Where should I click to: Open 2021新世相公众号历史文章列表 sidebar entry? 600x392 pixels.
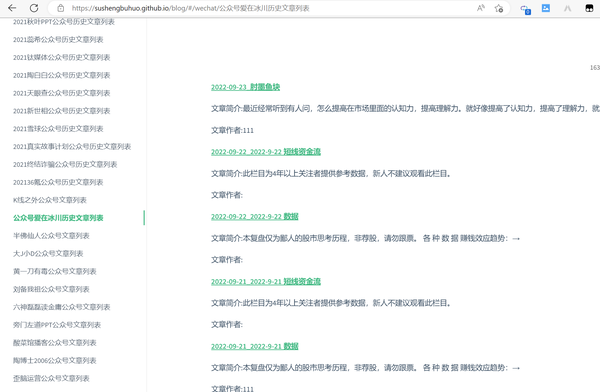point(62,111)
